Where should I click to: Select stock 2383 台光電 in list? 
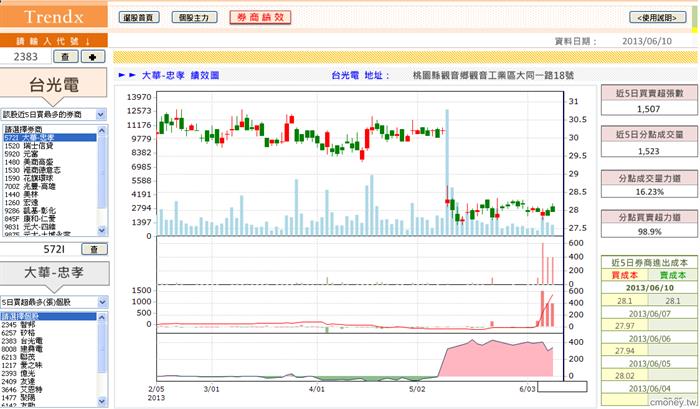coord(48,341)
